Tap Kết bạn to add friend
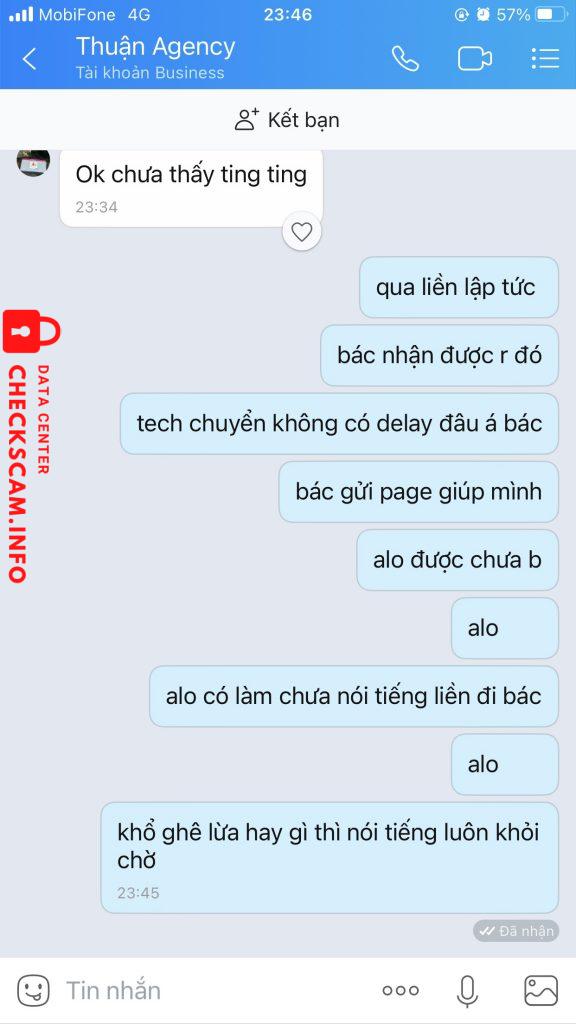This screenshot has height=1024, width=576. point(287,120)
